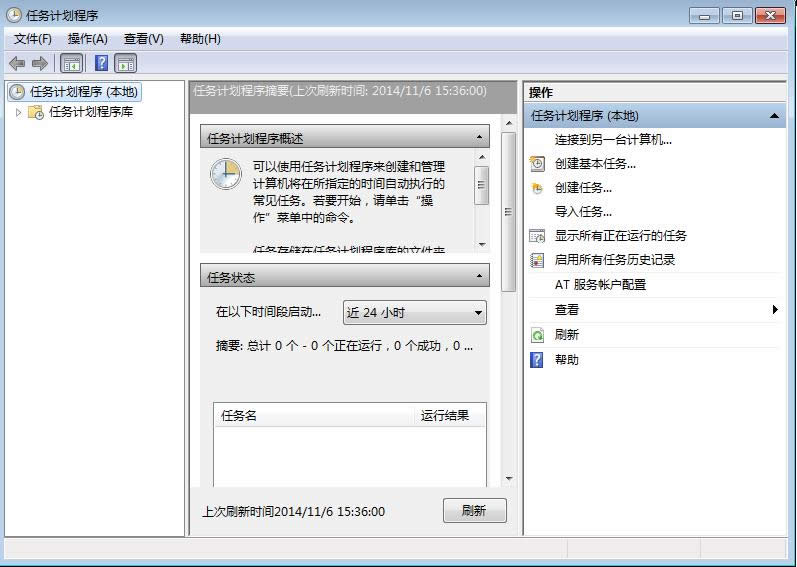Collapse the 任务状态 section
This screenshot has width=797, height=567.
480,277
